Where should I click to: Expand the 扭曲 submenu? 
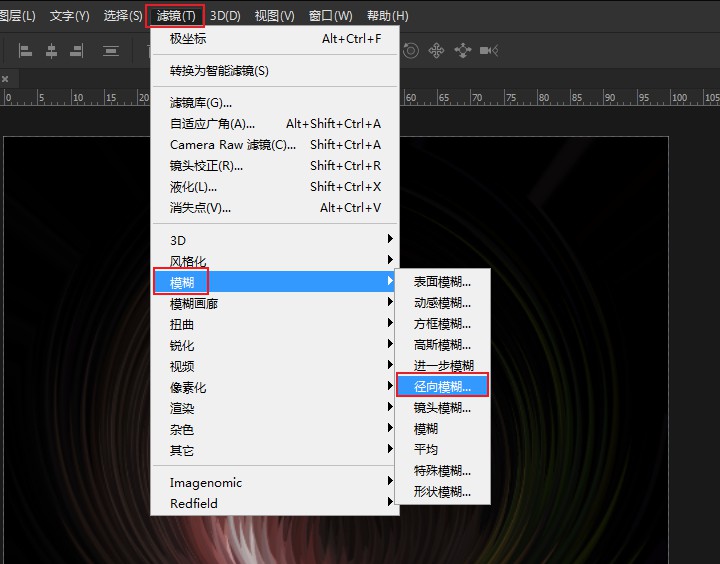(275, 324)
